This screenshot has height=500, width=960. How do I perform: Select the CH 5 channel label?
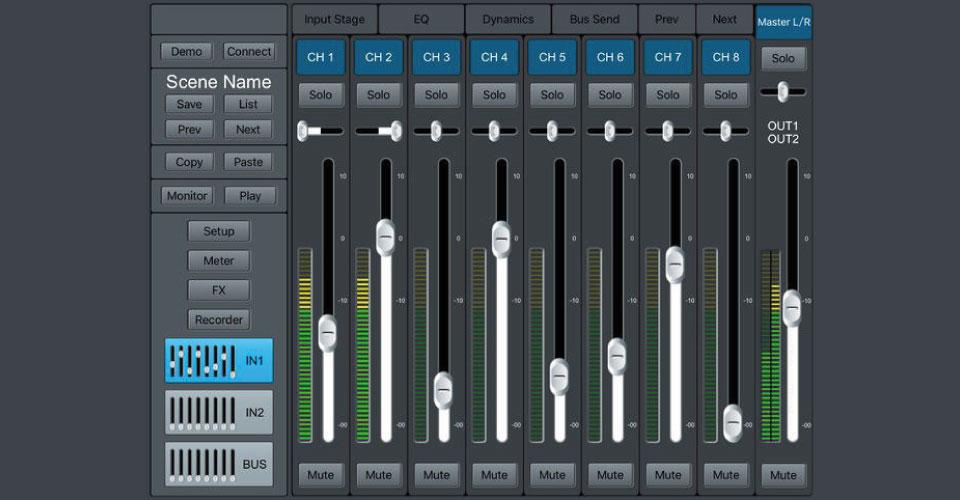tap(552, 57)
